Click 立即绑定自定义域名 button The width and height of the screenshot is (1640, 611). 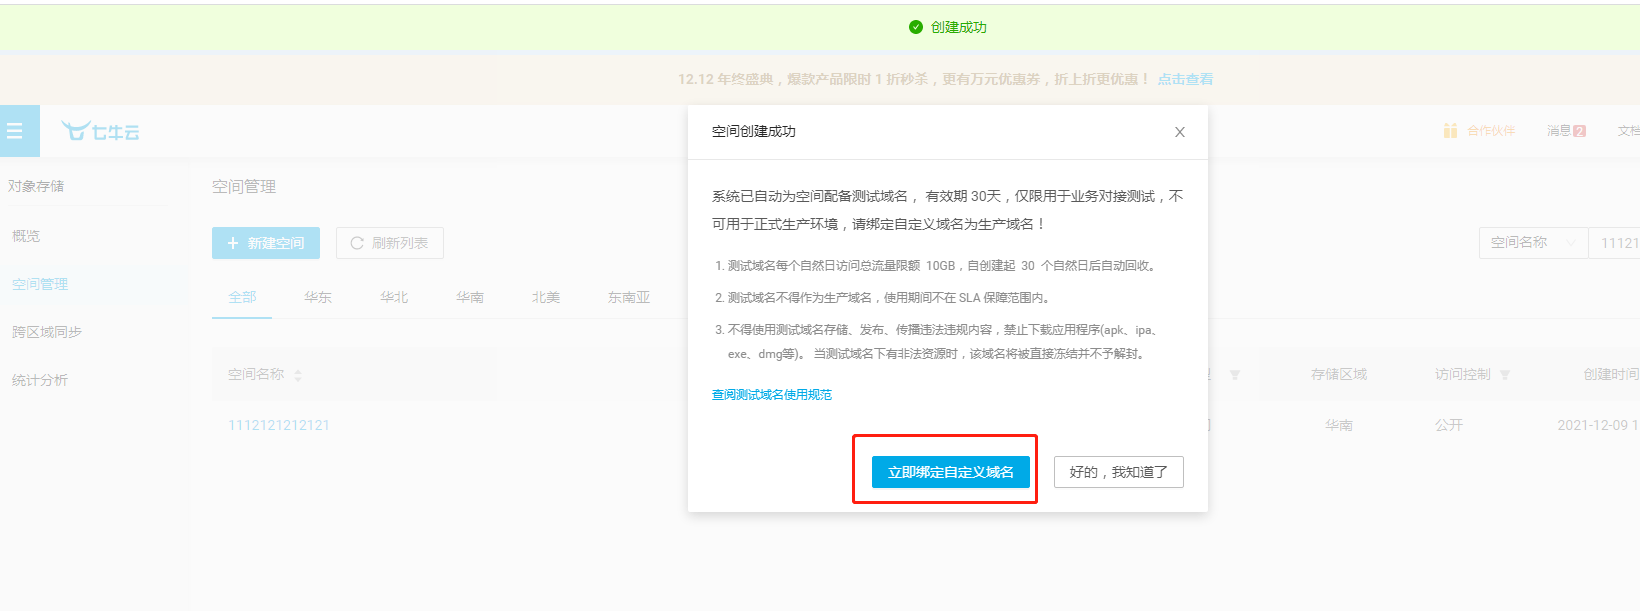coord(951,472)
